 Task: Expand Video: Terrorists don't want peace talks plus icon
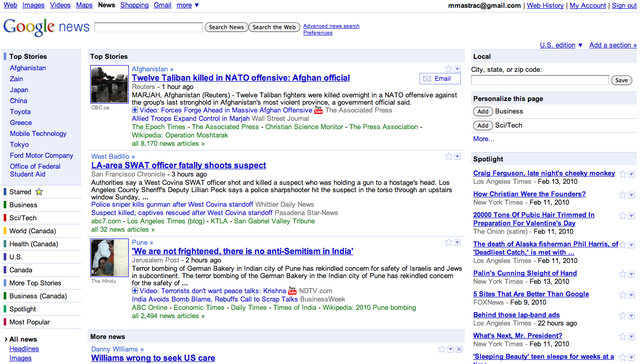point(135,291)
